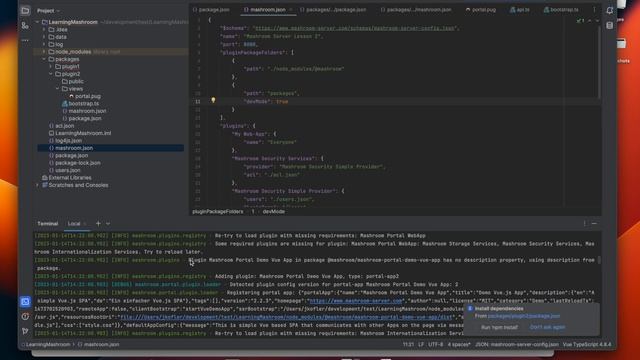Viewport: 640px width, 360px height.
Task: Click the intention lightbulb in the editor gutter
Action: (213, 100)
